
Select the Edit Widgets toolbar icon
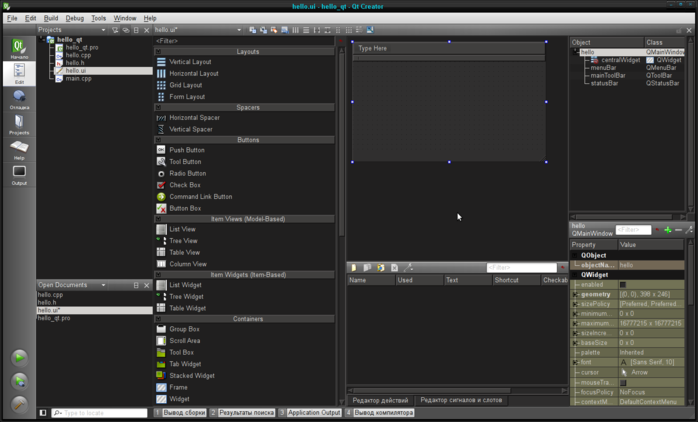pyautogui.click(x=252, y=30)
